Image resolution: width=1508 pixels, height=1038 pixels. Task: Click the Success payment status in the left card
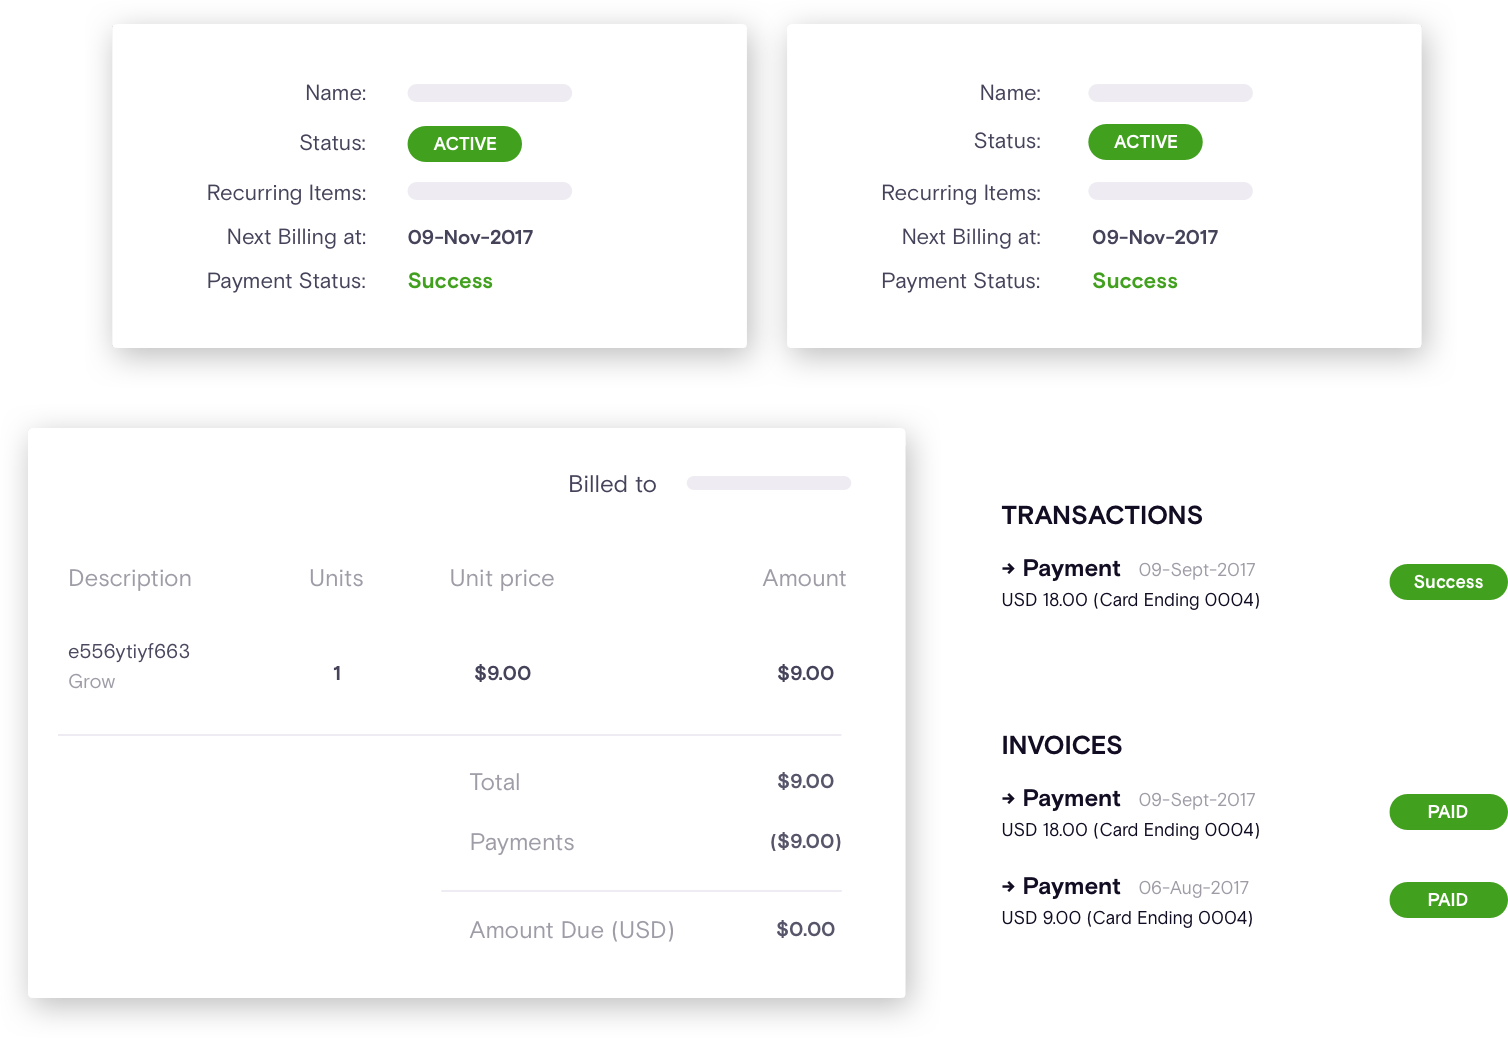(450, 281)
